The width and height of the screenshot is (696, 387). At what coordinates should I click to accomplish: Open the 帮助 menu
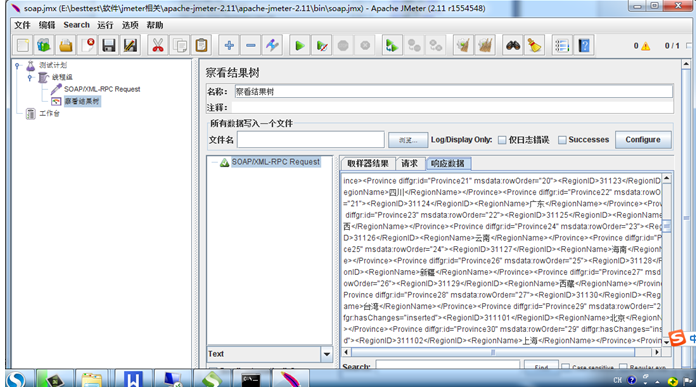click(155, 25)
